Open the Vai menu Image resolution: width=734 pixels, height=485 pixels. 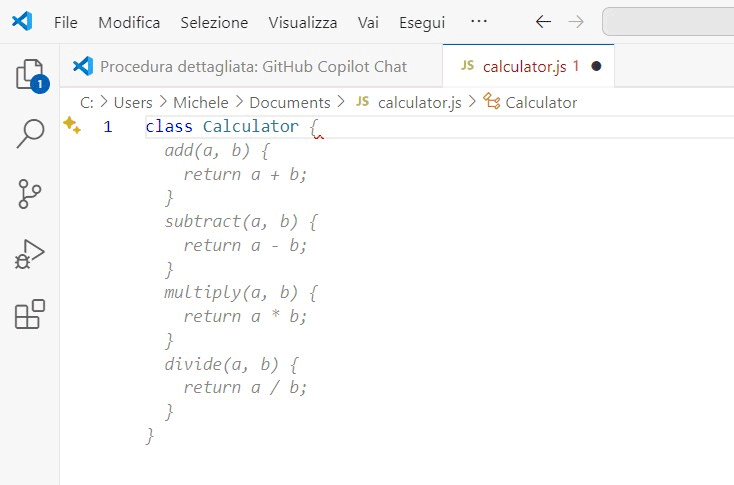[x=368, y=22]
